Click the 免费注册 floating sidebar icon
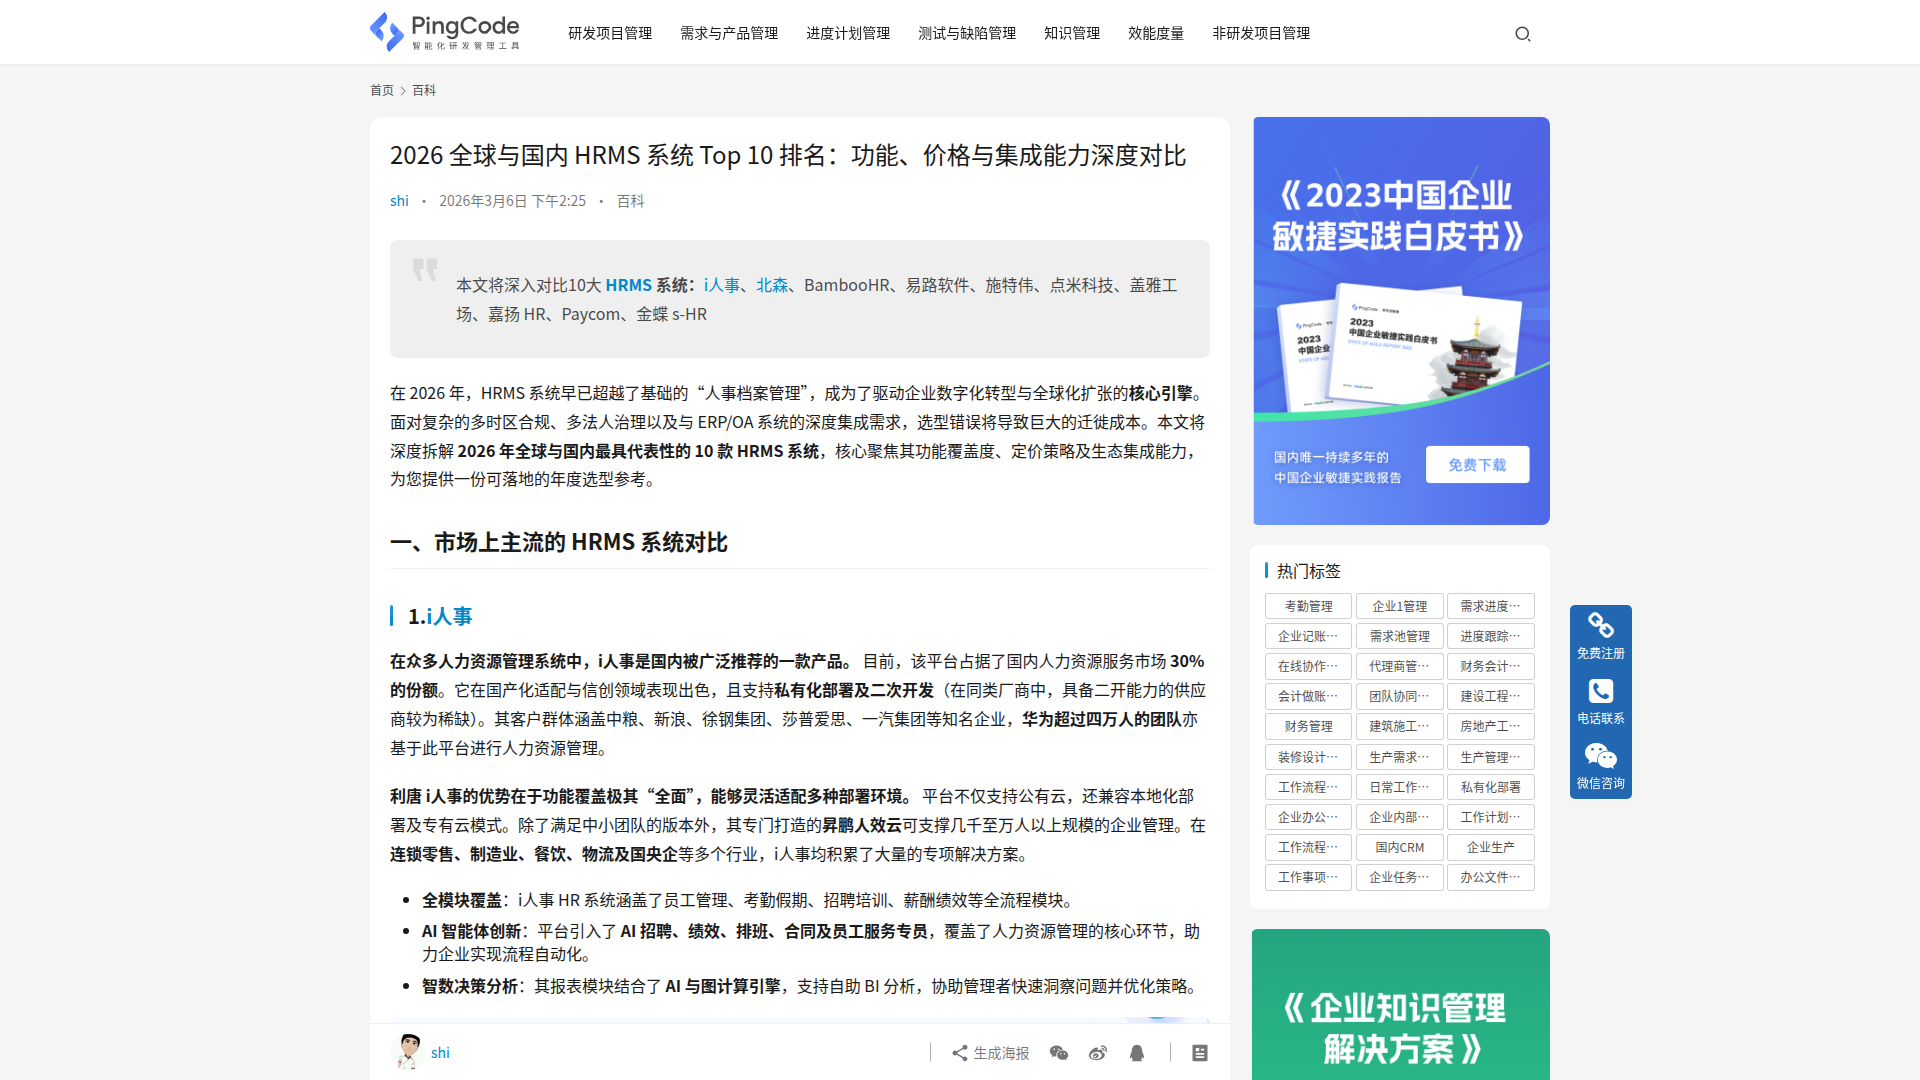Viewport: 1920px width, 1080px height. tap(1601, 636)
